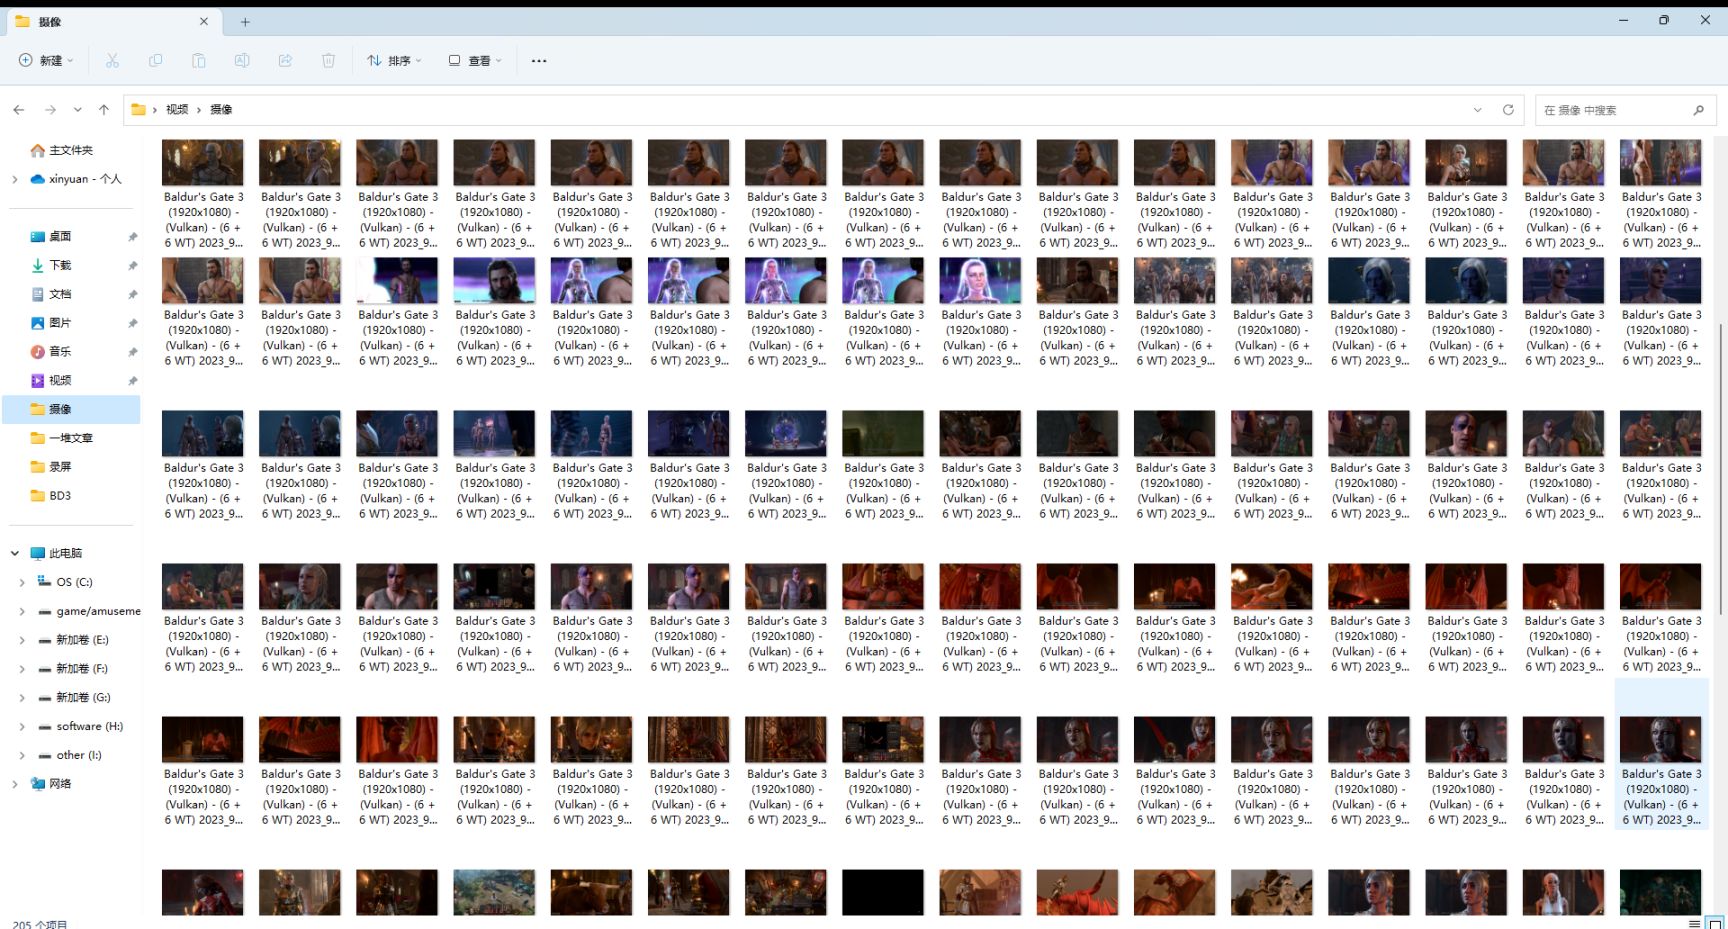Viewport: 1728px width, 929px height.
Task: Click the pin icon beside 图片
Action: 132,323
